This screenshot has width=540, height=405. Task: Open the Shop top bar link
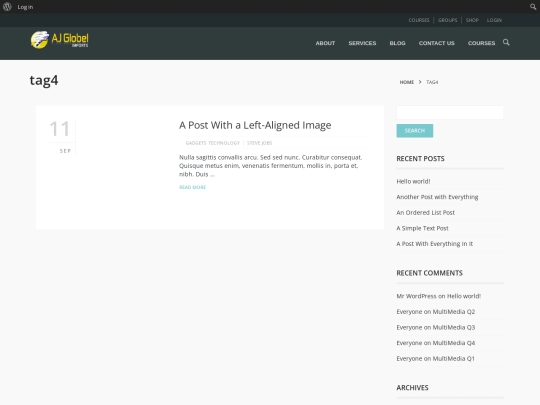[472, 20]
